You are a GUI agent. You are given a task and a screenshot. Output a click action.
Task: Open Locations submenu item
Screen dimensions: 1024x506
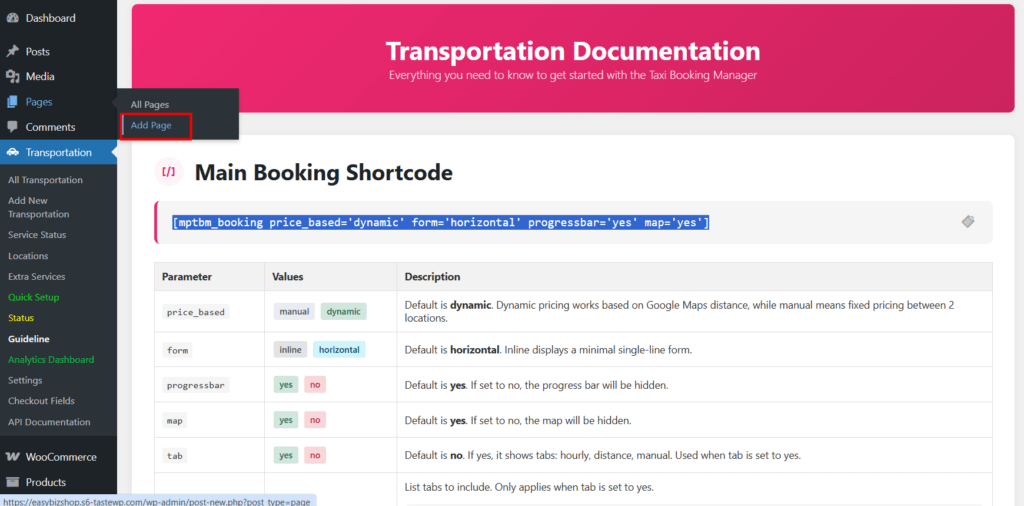coord(28,256)
